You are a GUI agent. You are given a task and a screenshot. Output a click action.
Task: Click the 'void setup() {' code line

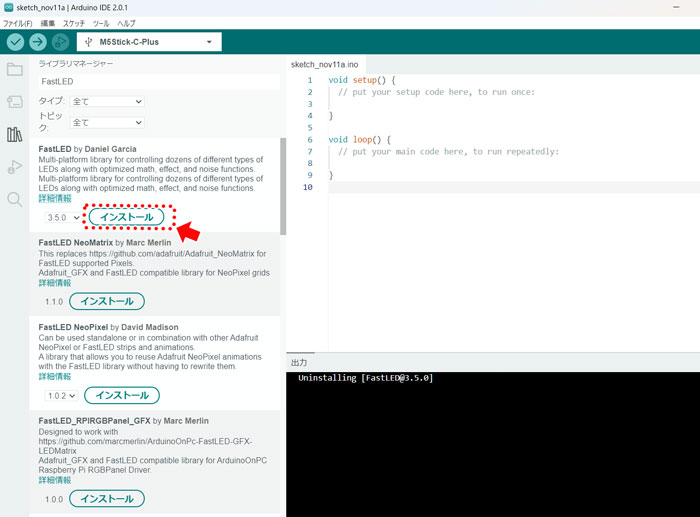(x=362, y=80)
